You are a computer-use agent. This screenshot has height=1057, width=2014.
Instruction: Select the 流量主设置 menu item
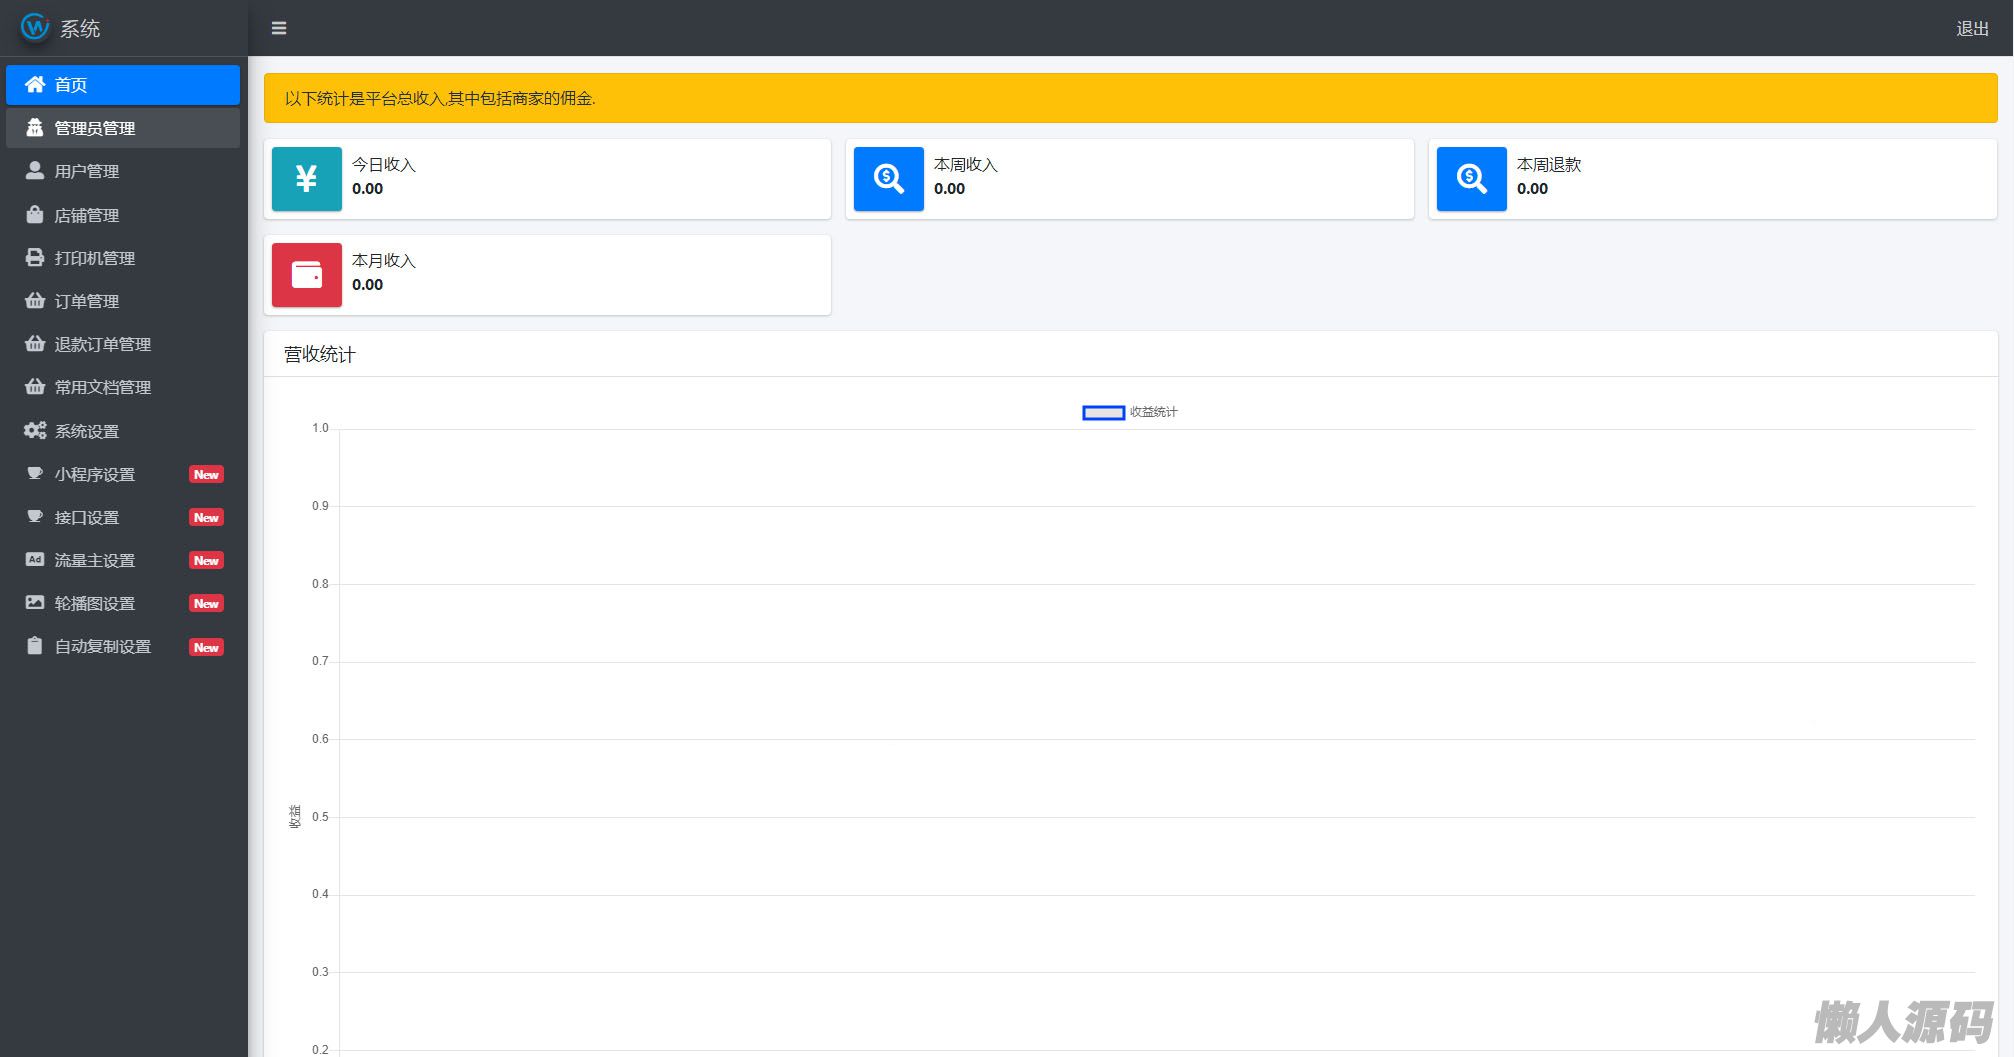coord(95,561)
